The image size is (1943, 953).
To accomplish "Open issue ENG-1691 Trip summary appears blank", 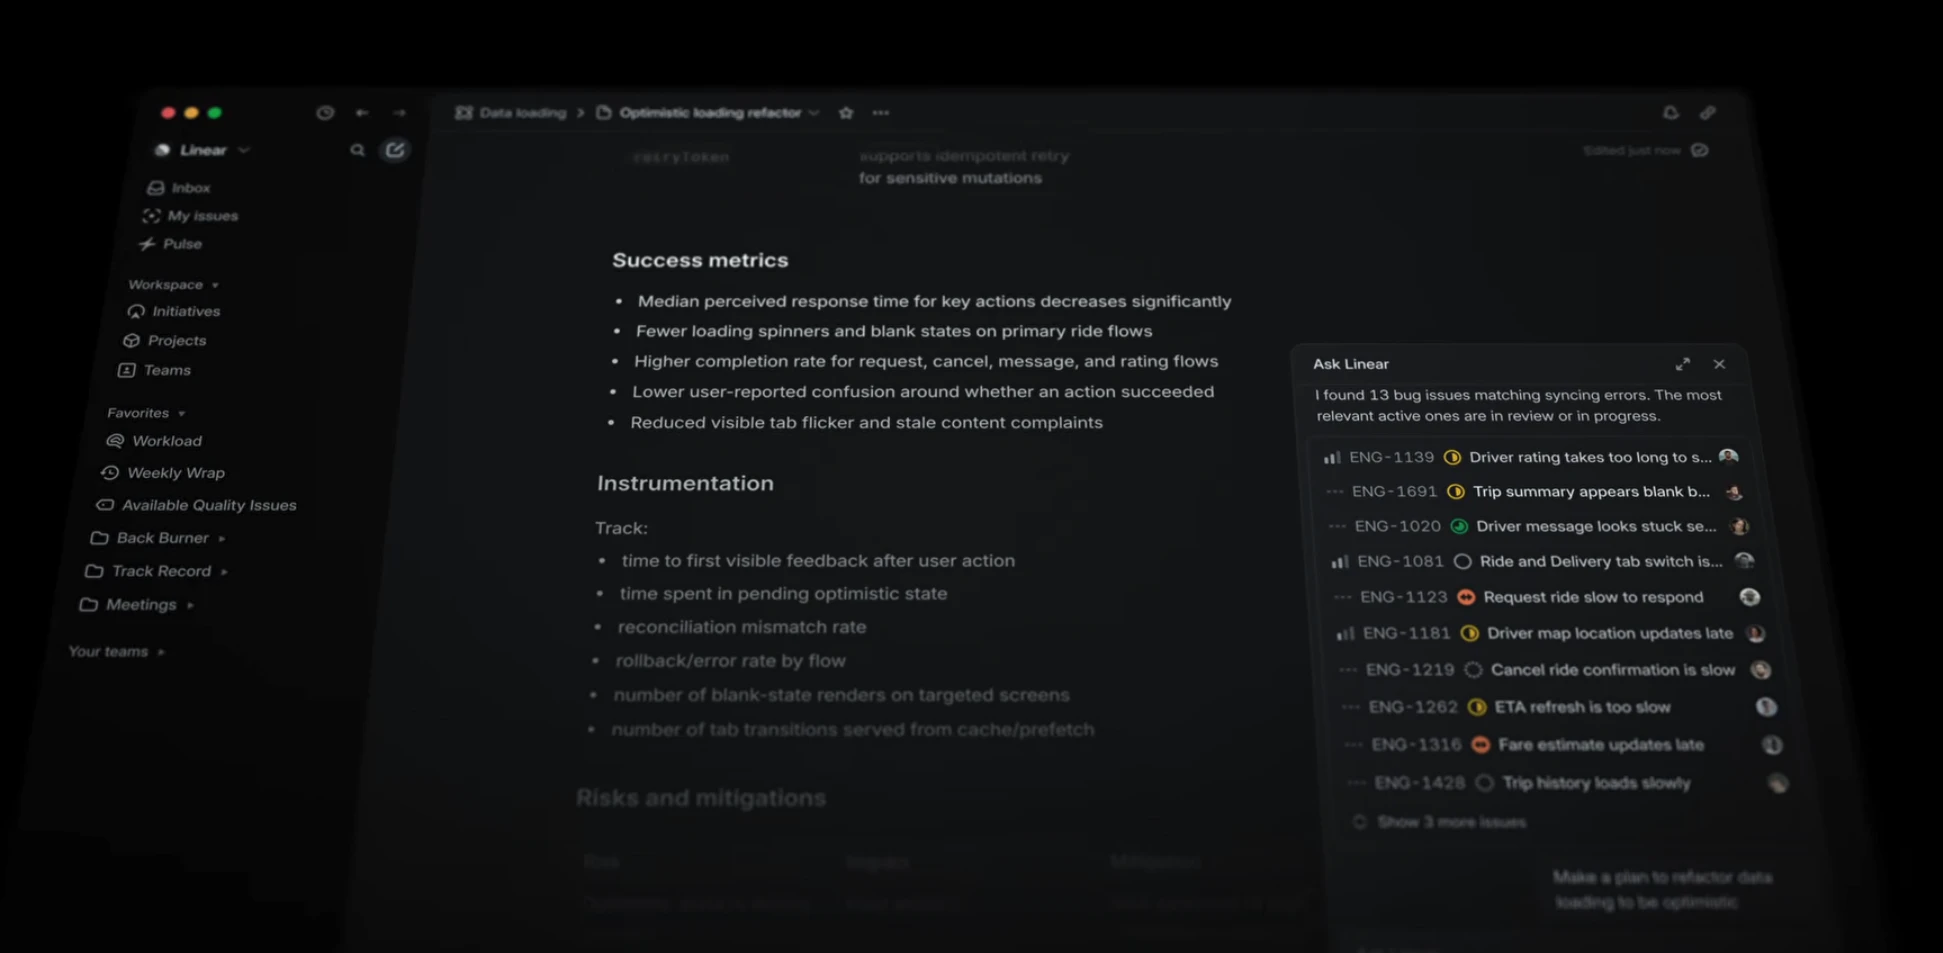I will click(1534, 492).
